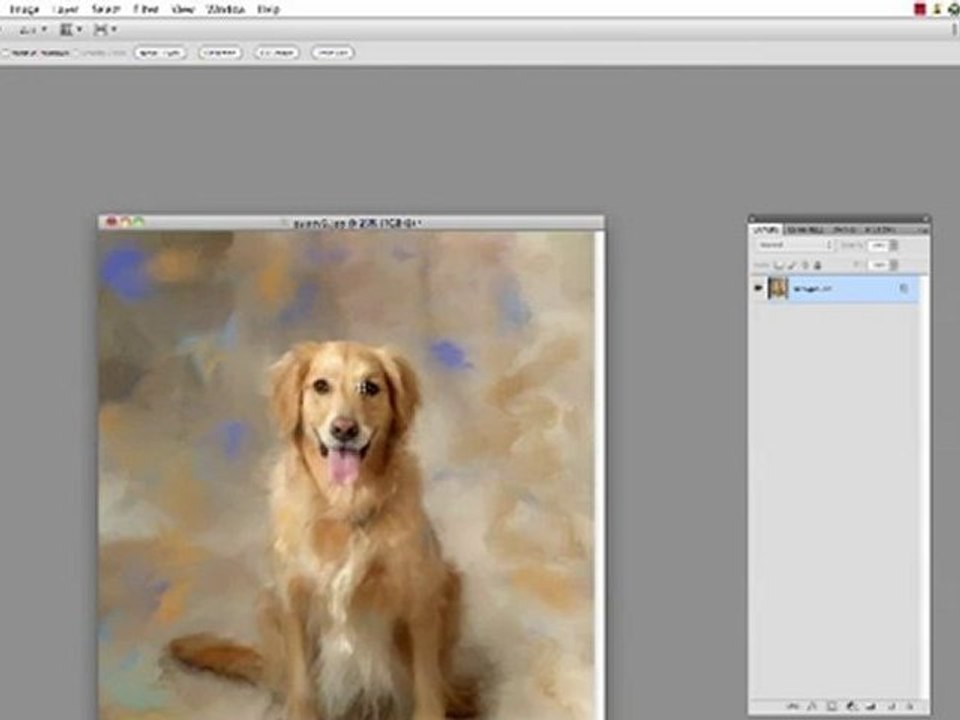This screenshot has height=720, width=960.
Task: Click the layer Opacity value field
Action: (x=877, y=245)
